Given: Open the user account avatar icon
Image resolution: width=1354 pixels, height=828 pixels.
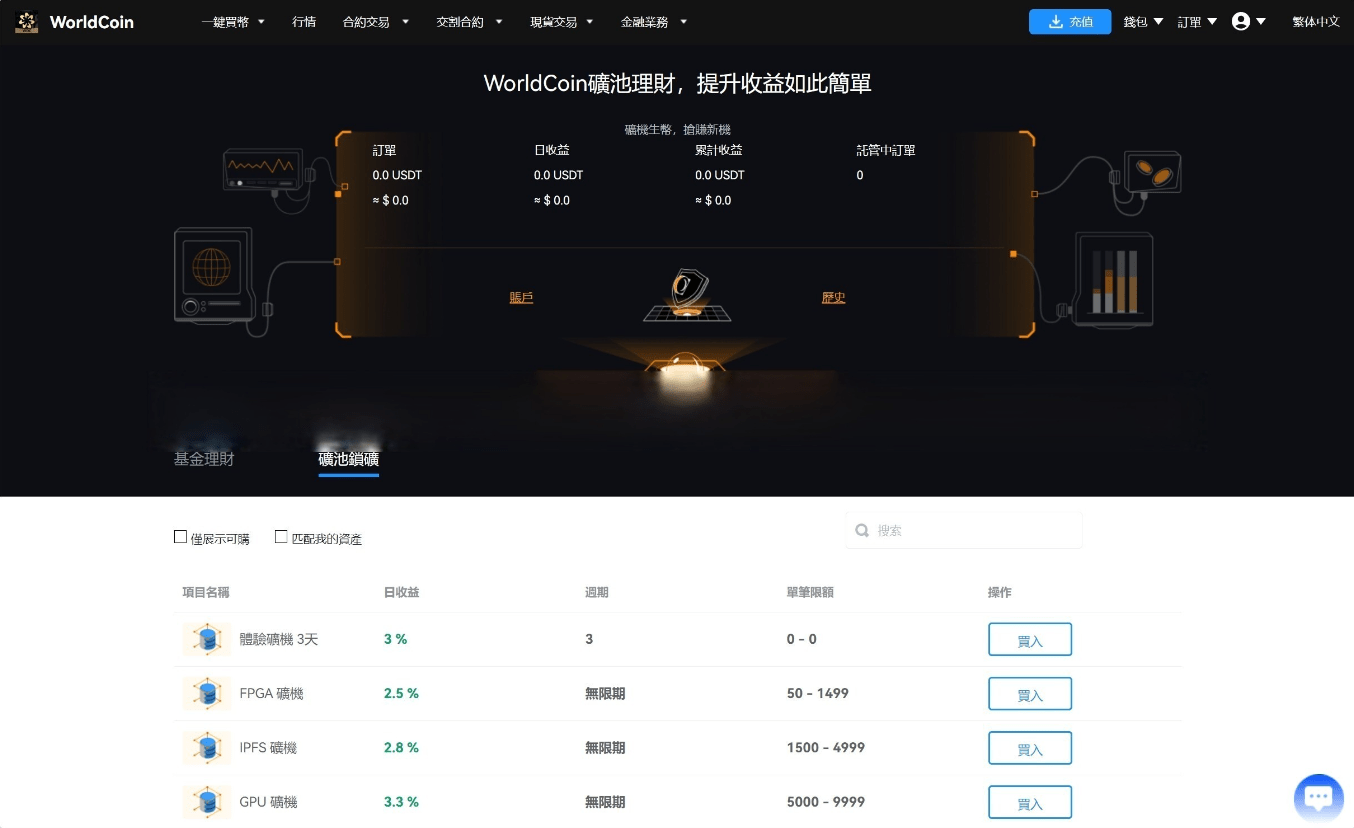Looking at the screenshot, I should click(x=1241, y=21).
